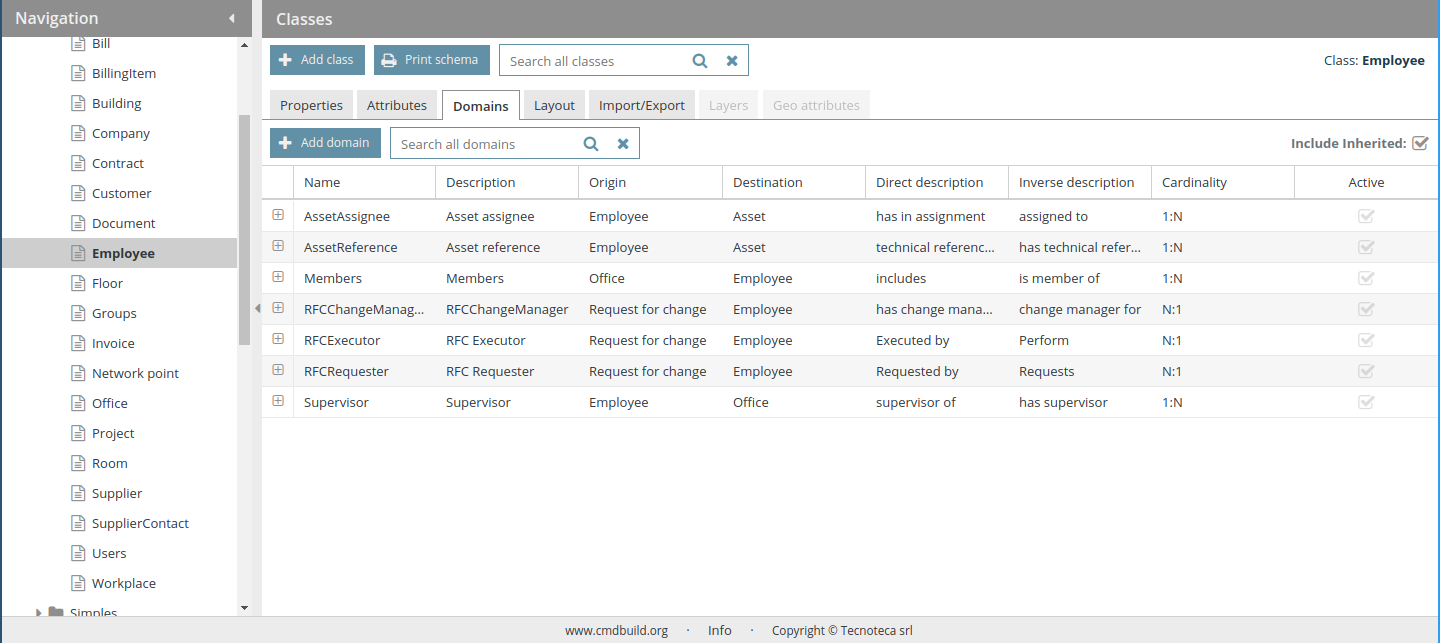Clear the domain search with X icon

[x=623, y=144]
